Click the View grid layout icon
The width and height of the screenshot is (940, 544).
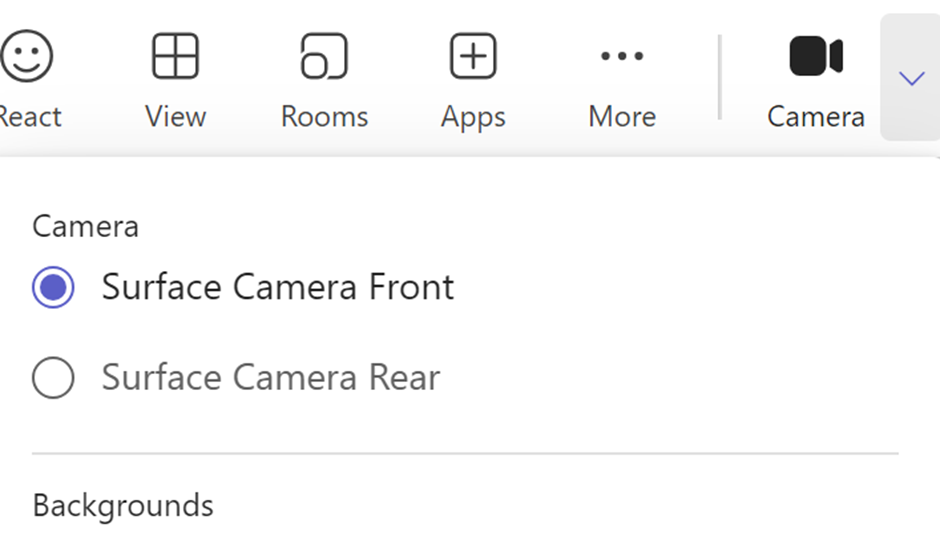click(x=175, y=56)
